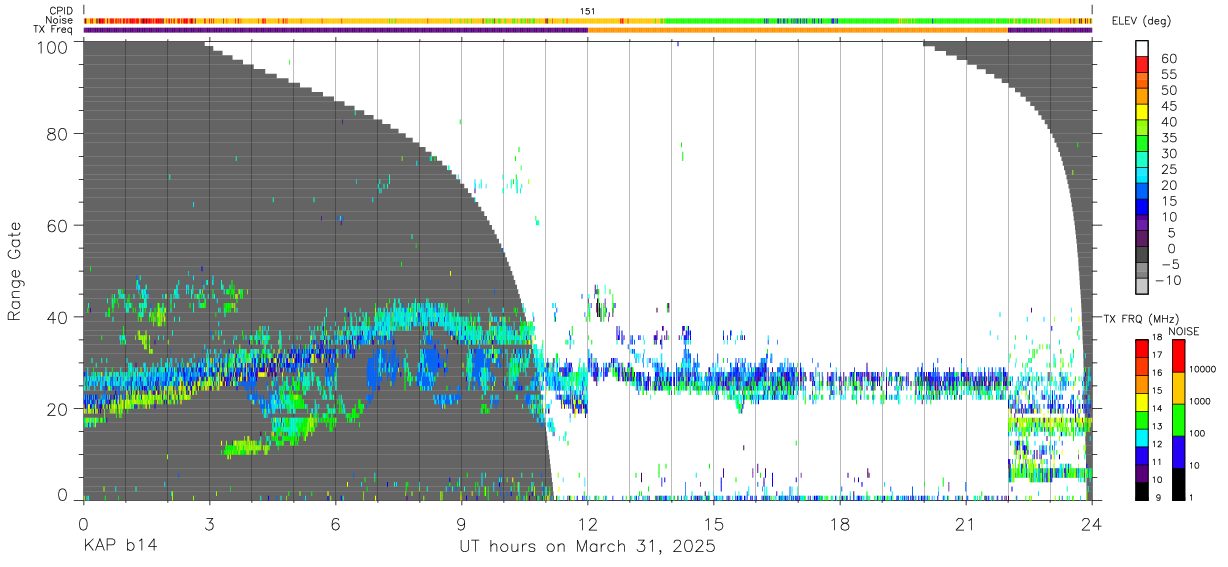Select the white top cell of ELEV colorbar
This screenshot has width=1228, height=567.
1142,49
